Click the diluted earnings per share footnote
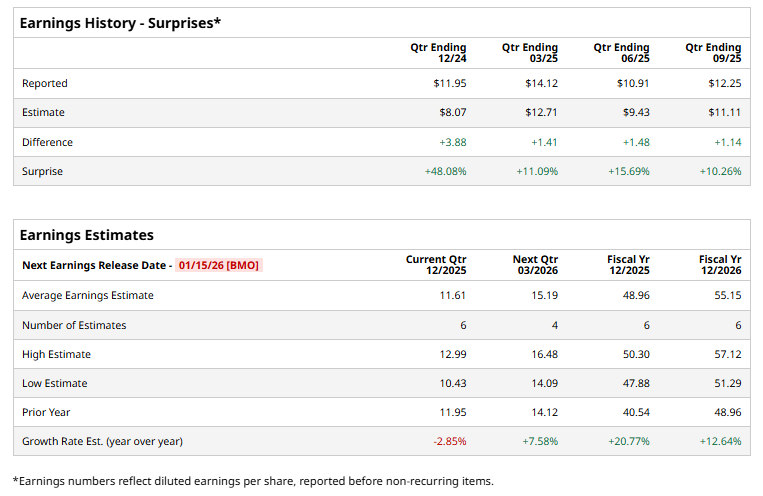 (253, 481)
